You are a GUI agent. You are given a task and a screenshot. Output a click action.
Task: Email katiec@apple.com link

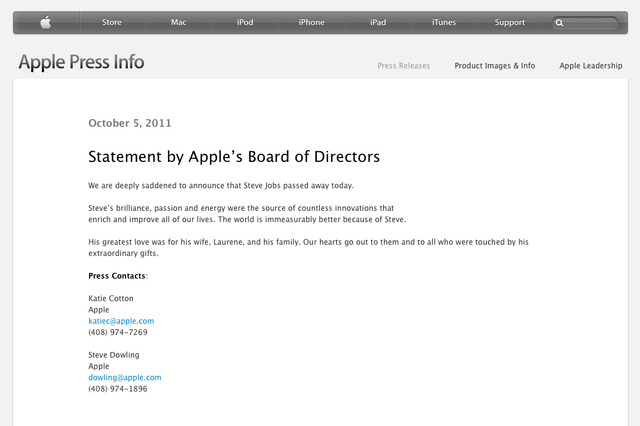[121, 321]
